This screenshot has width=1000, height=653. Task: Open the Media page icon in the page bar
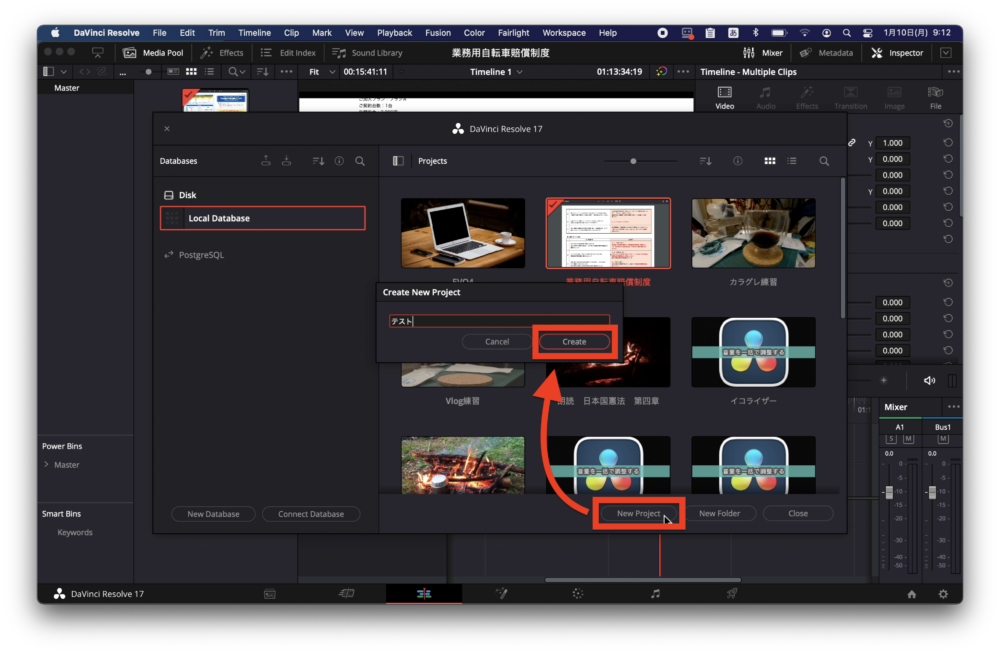click(270, 594)
